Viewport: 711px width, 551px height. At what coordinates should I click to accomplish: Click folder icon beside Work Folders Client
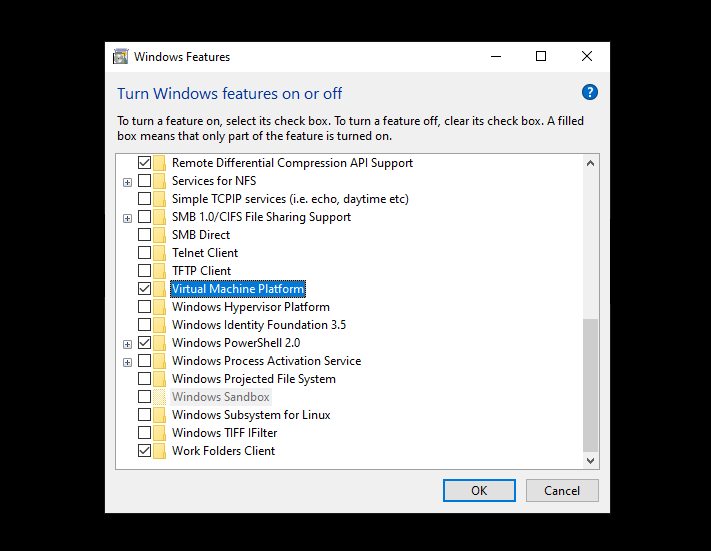pyautogui.click(x=159, y=451)
